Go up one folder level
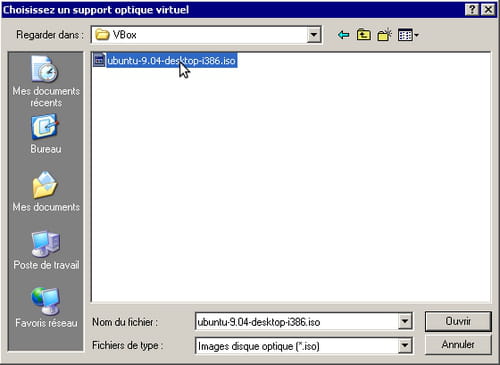Screen dimensions: 500x365 tap(364, 35)
